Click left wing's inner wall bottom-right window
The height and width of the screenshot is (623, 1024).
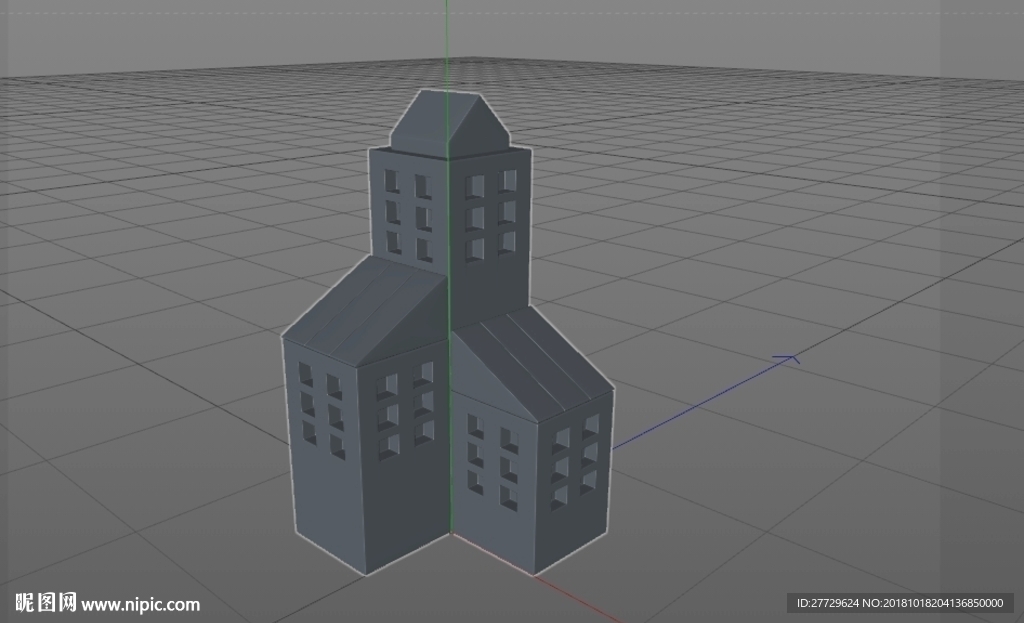(425, 431)
